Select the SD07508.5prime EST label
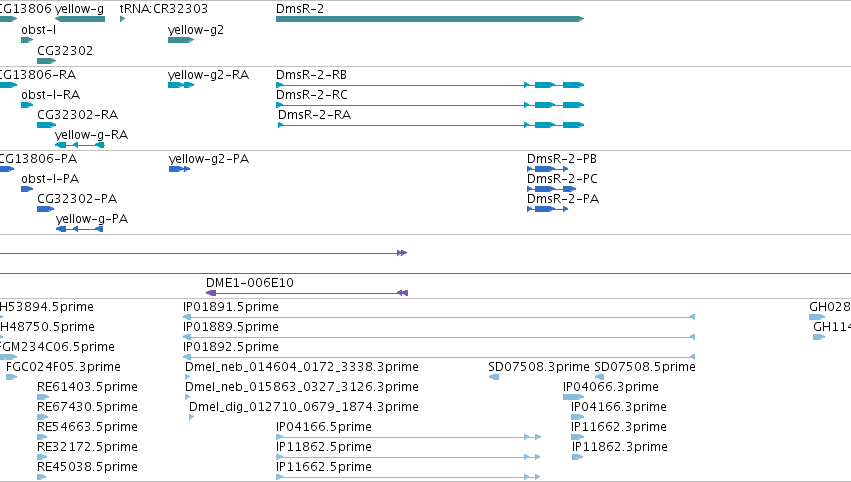 coord(645,367)
